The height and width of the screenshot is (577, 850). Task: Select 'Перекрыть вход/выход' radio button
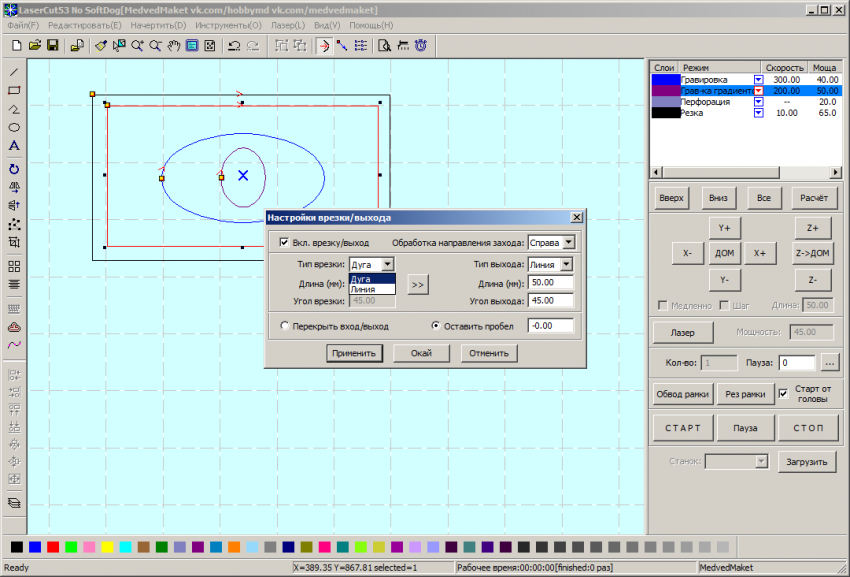(x=285, y=325)
